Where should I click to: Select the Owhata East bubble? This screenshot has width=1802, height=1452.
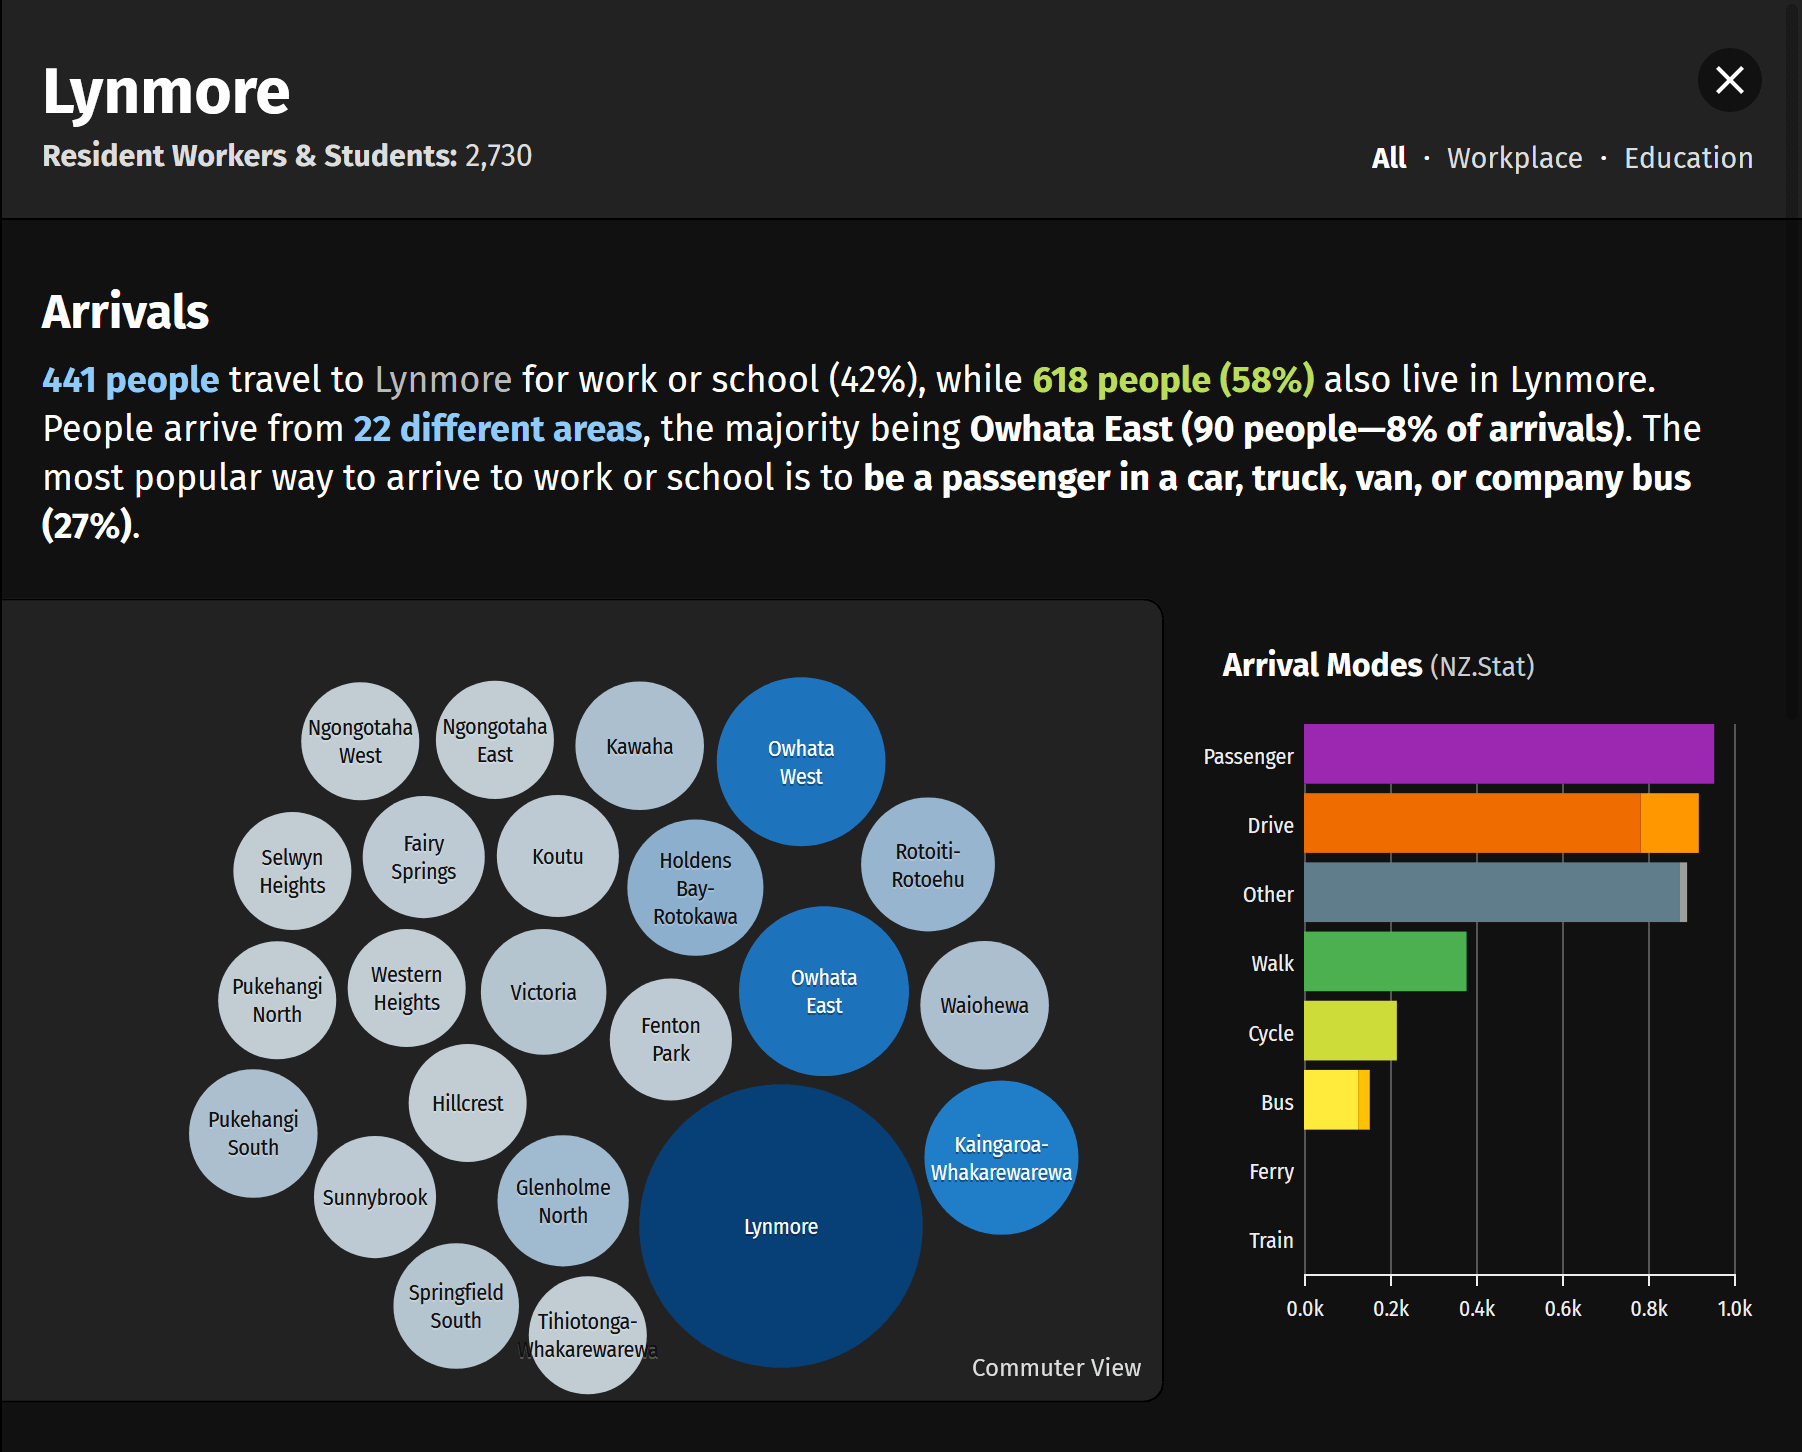click(824, 991)
